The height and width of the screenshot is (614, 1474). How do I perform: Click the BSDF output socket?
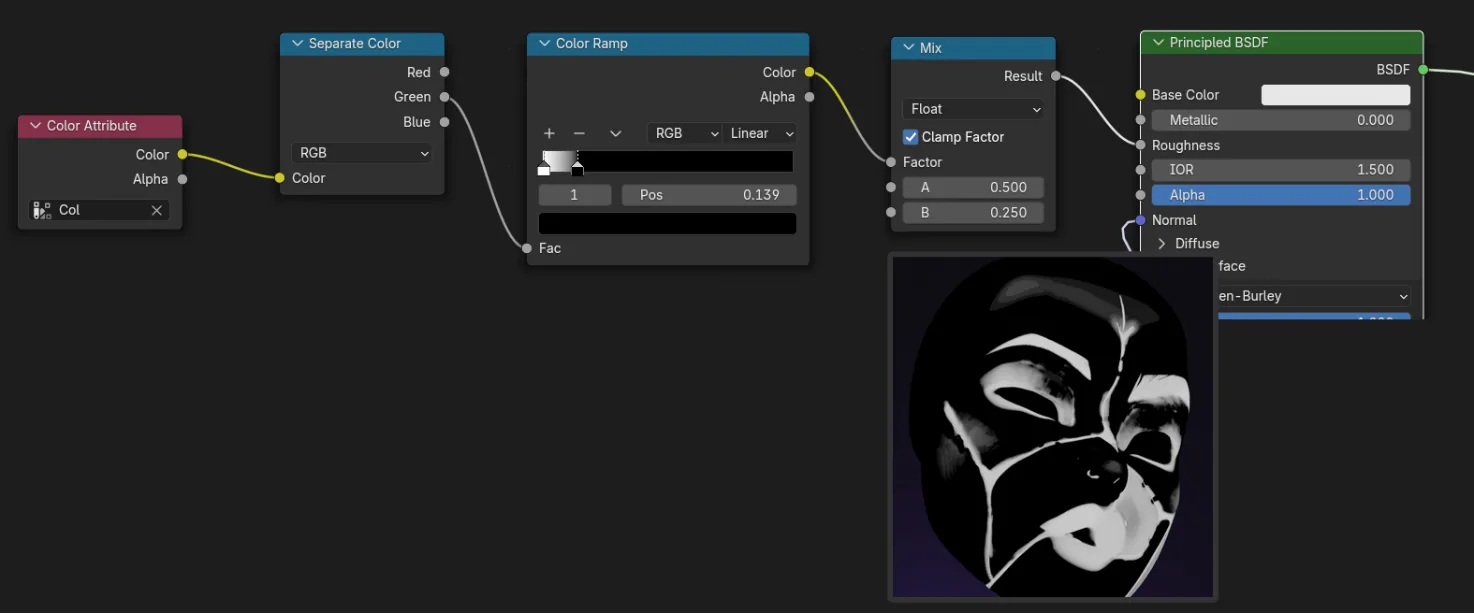point(1423,69)
